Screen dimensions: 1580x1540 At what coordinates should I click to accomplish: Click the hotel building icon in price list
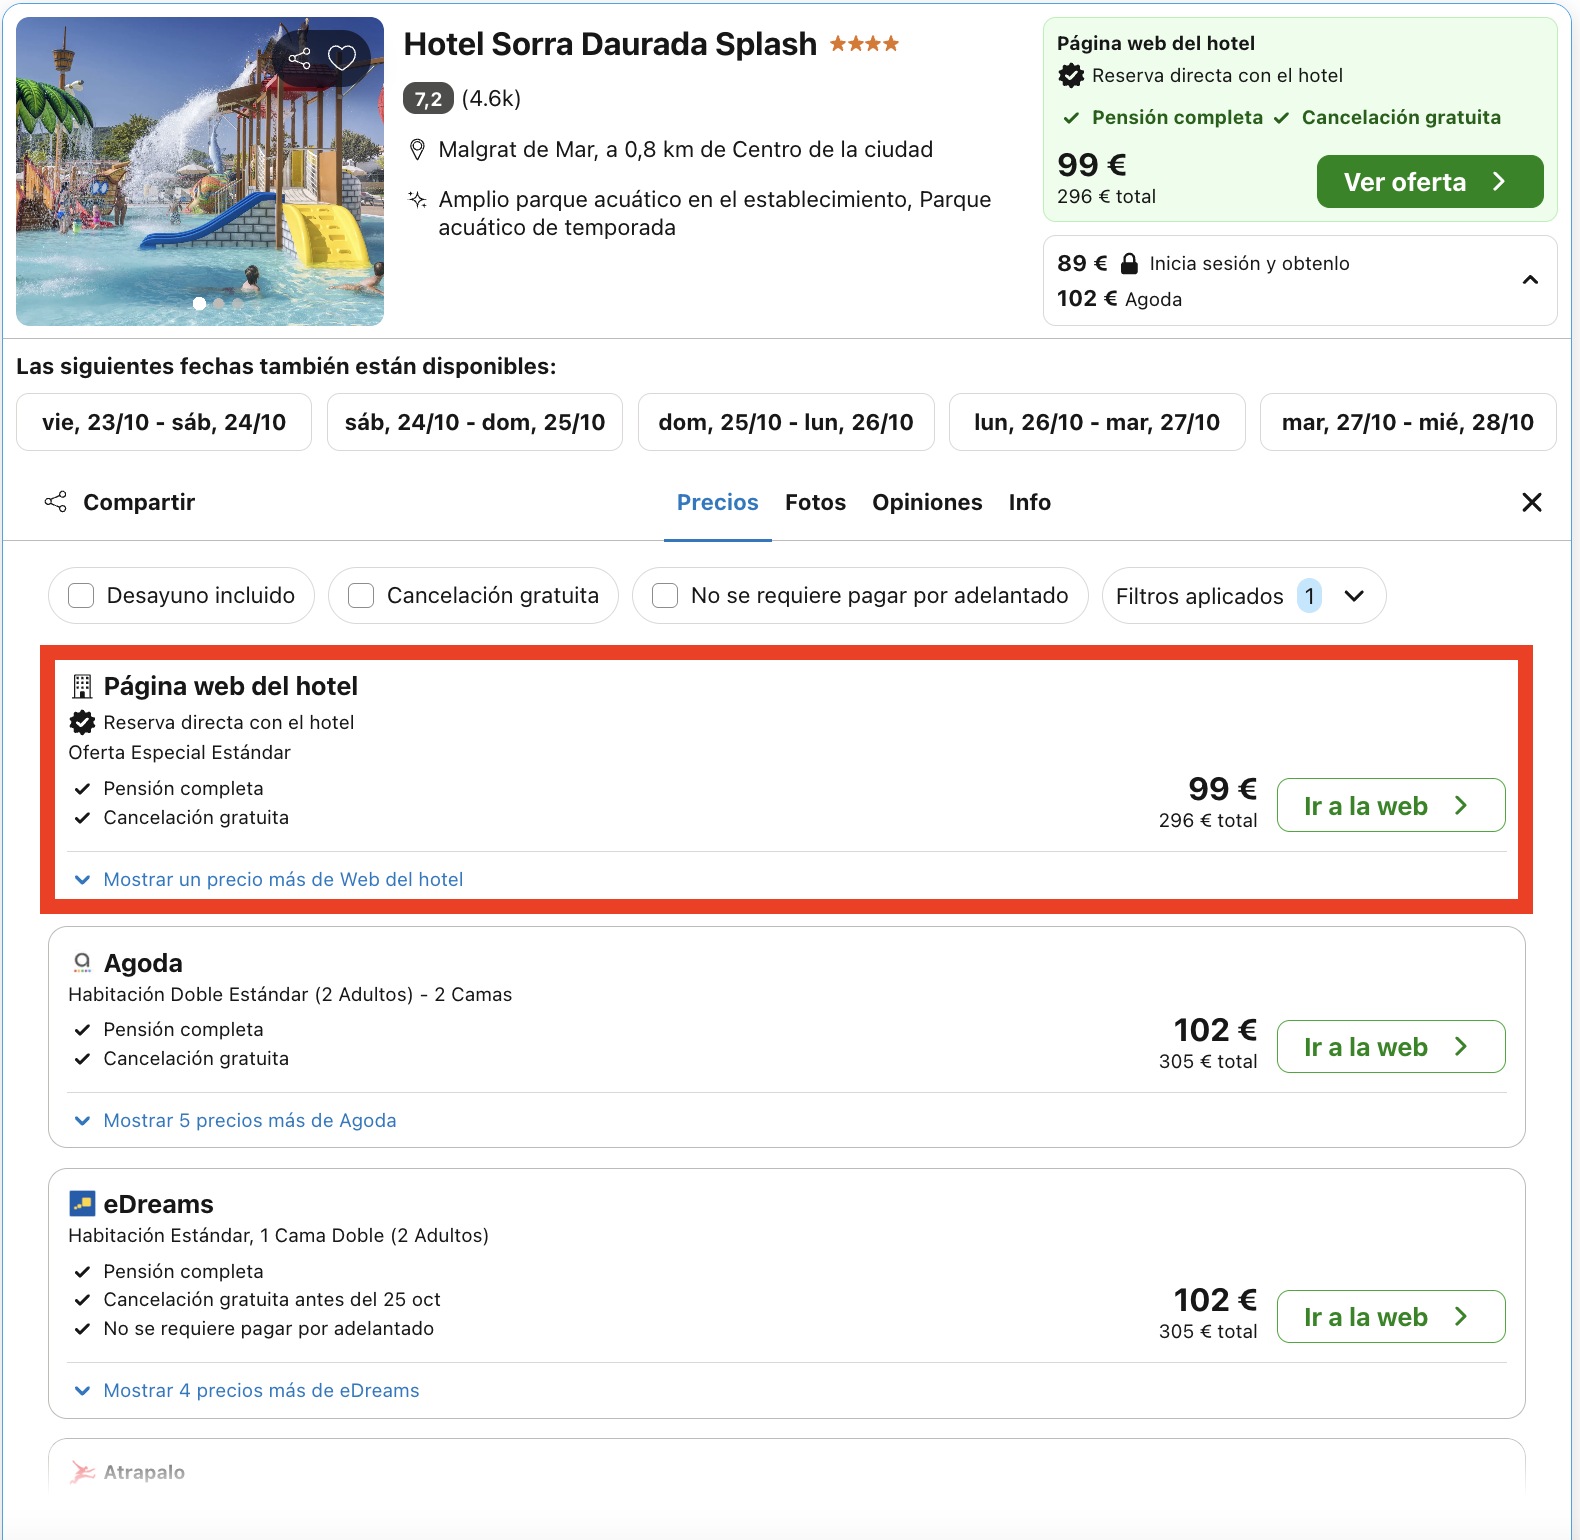[82, 686]
